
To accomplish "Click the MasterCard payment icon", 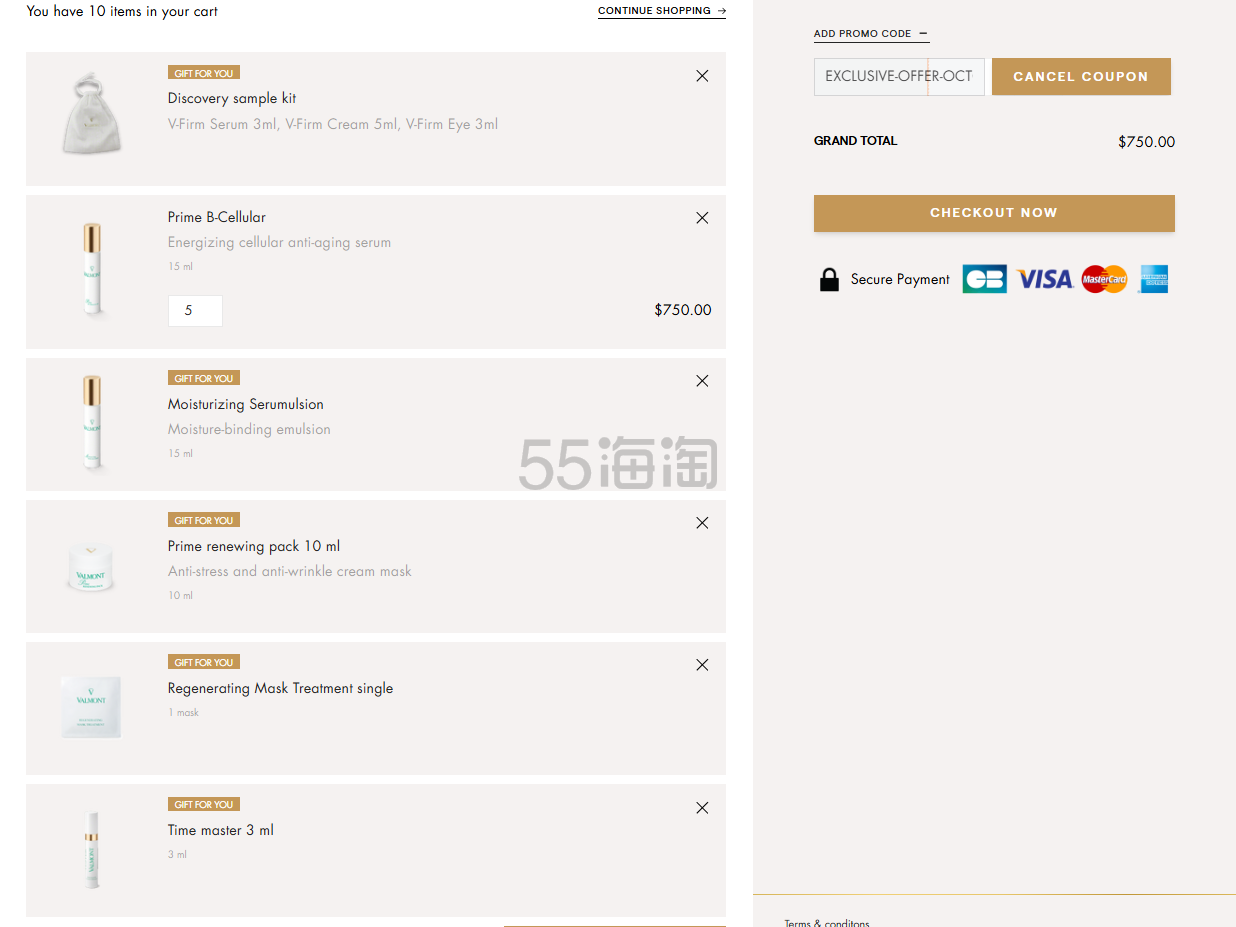I will click(1104, 280).
